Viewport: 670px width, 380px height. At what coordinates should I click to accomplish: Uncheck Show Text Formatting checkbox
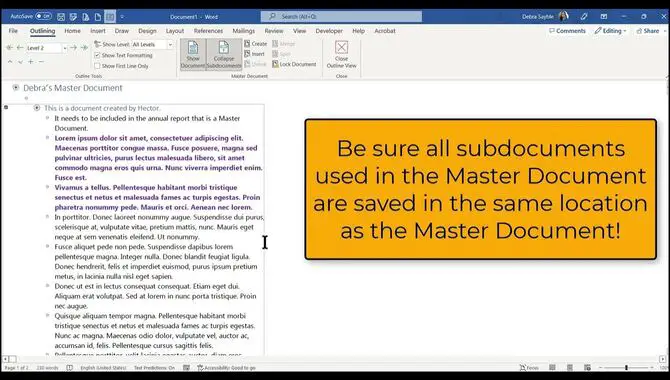pyautogui.click(x=97, y=56)
